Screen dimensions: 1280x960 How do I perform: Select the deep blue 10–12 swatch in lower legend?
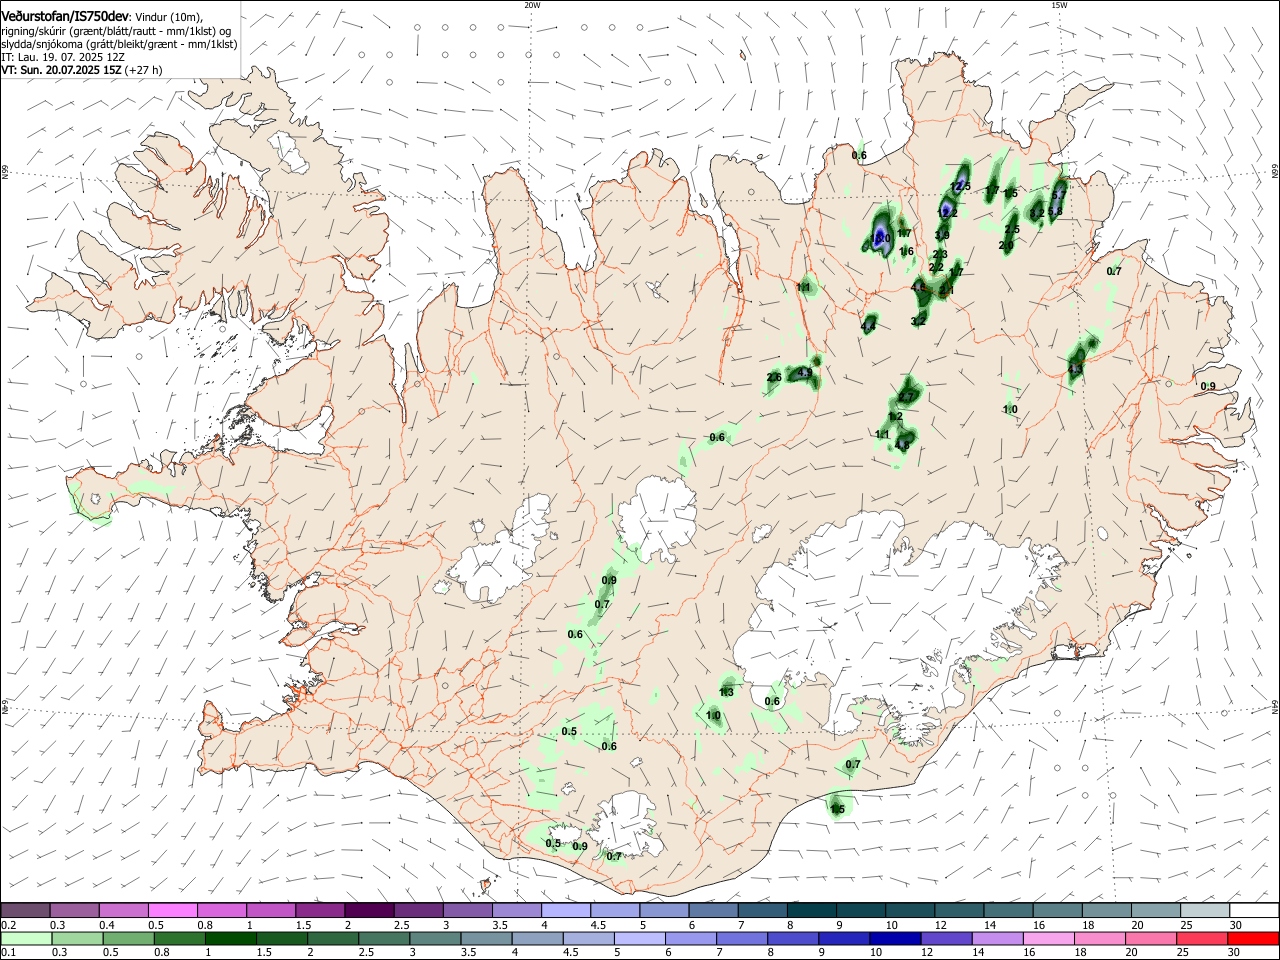[x=895, y=939]
